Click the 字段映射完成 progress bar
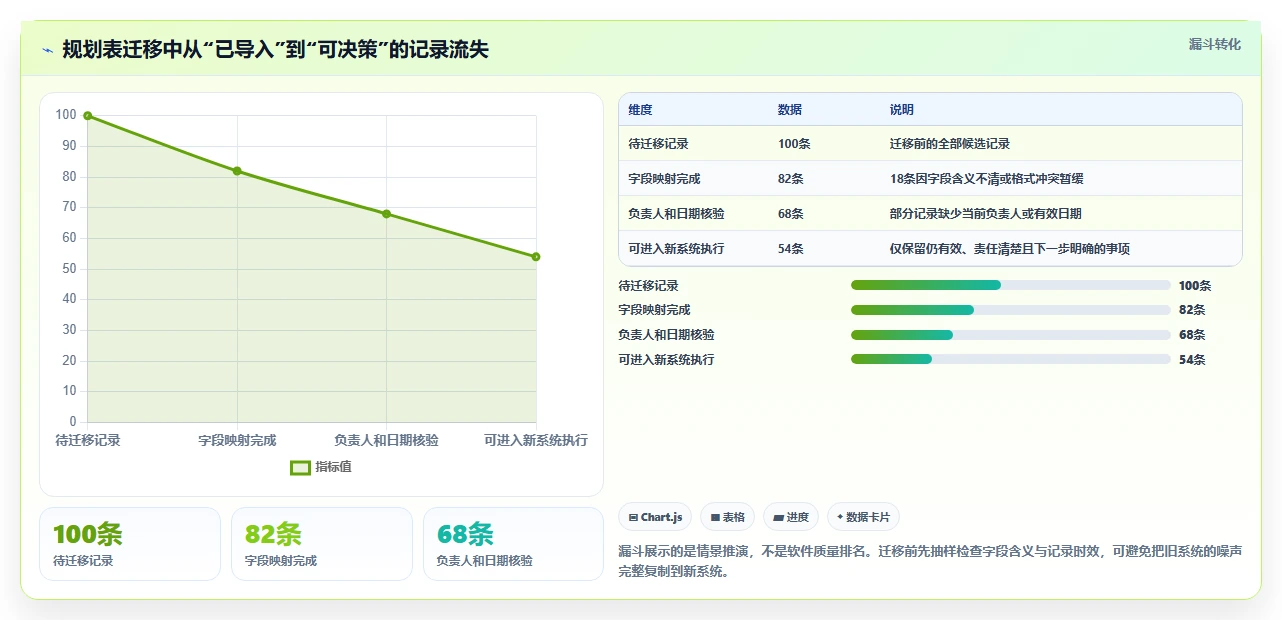This screenshot has height=620, width=1282. [x=1010, y=310]
